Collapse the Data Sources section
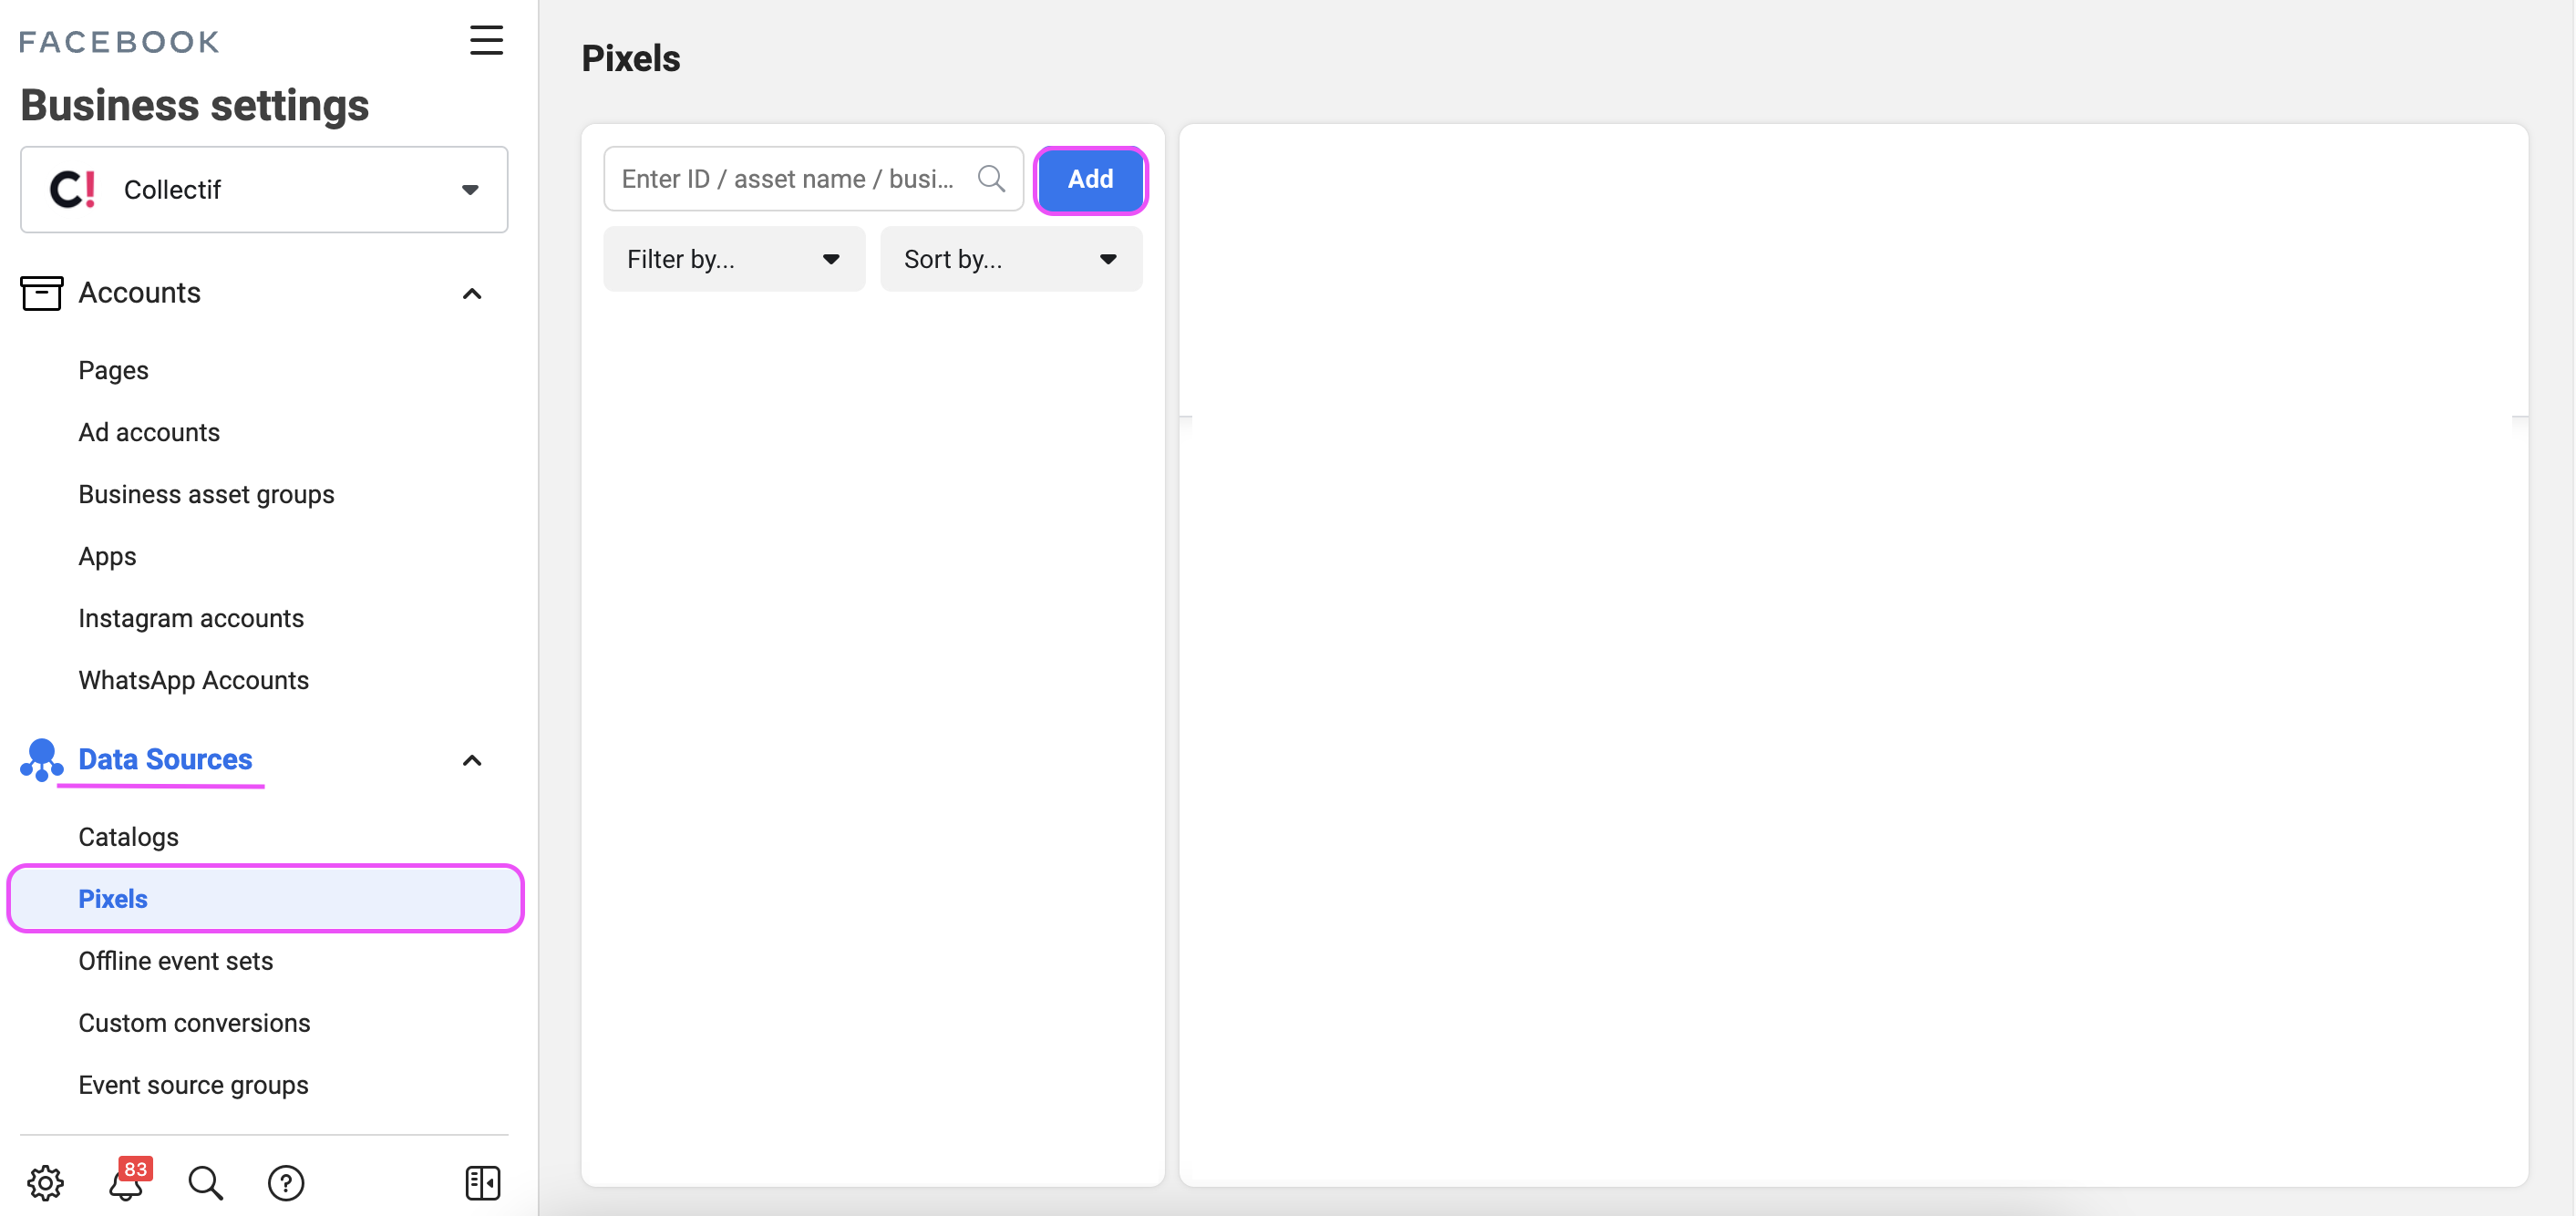This screenshot has width=2576, height=1216. [x=471, y=760]
